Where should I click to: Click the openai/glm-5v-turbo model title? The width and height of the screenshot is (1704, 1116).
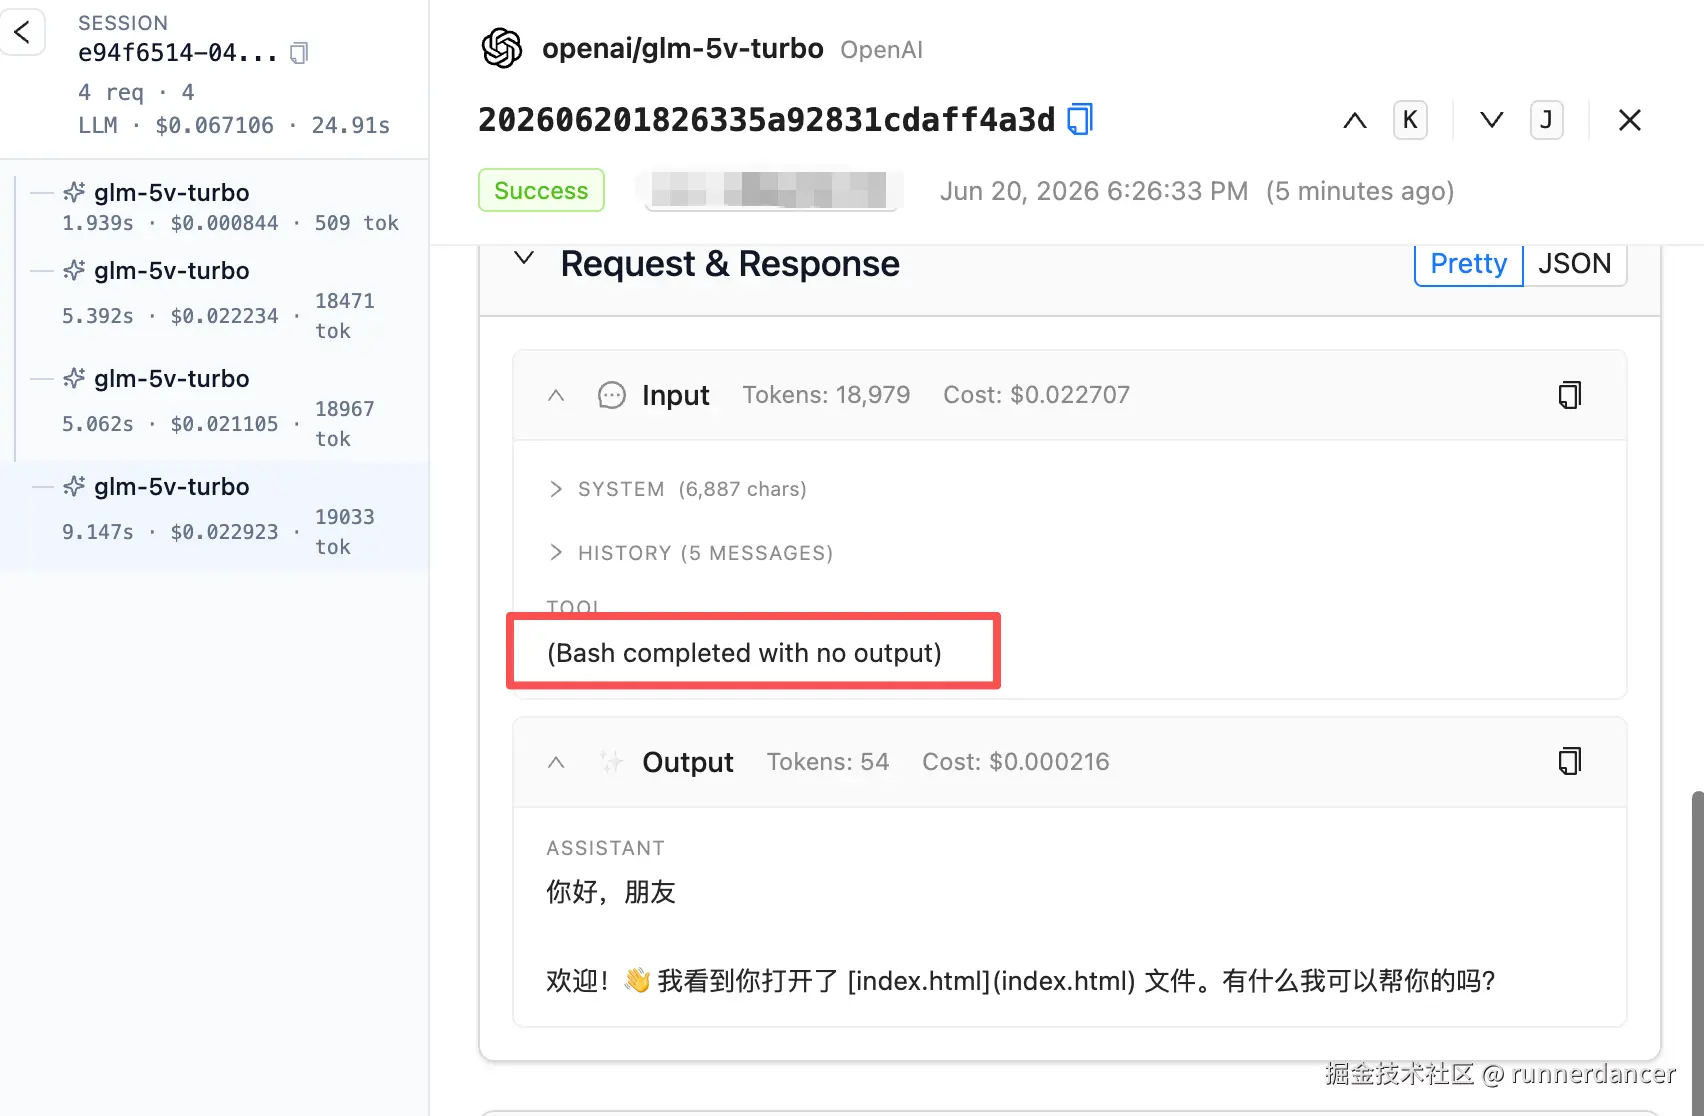click(x=682, y=48)
